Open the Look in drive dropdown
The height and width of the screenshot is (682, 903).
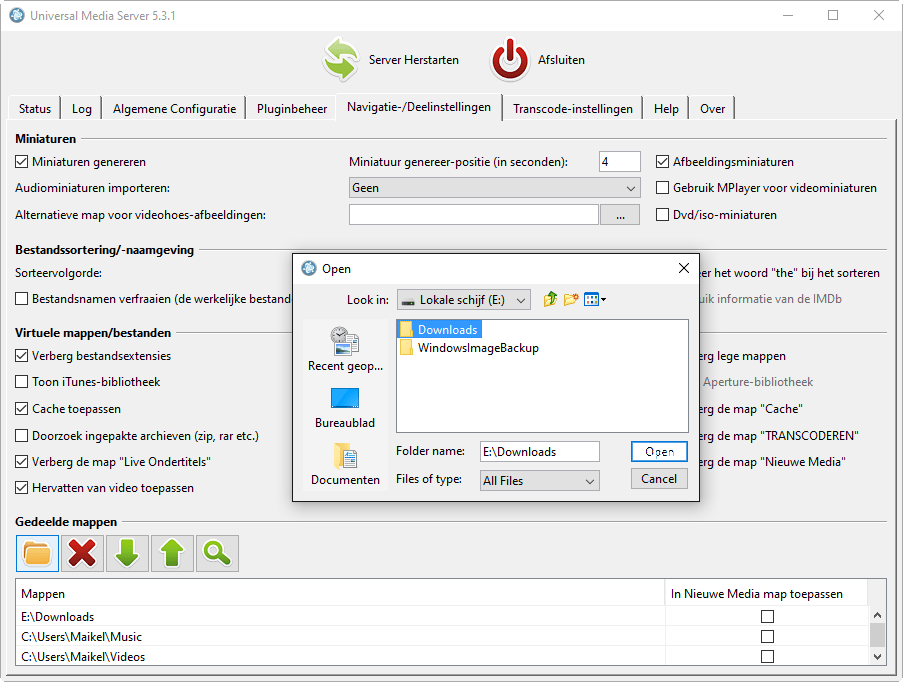[464, 300]
